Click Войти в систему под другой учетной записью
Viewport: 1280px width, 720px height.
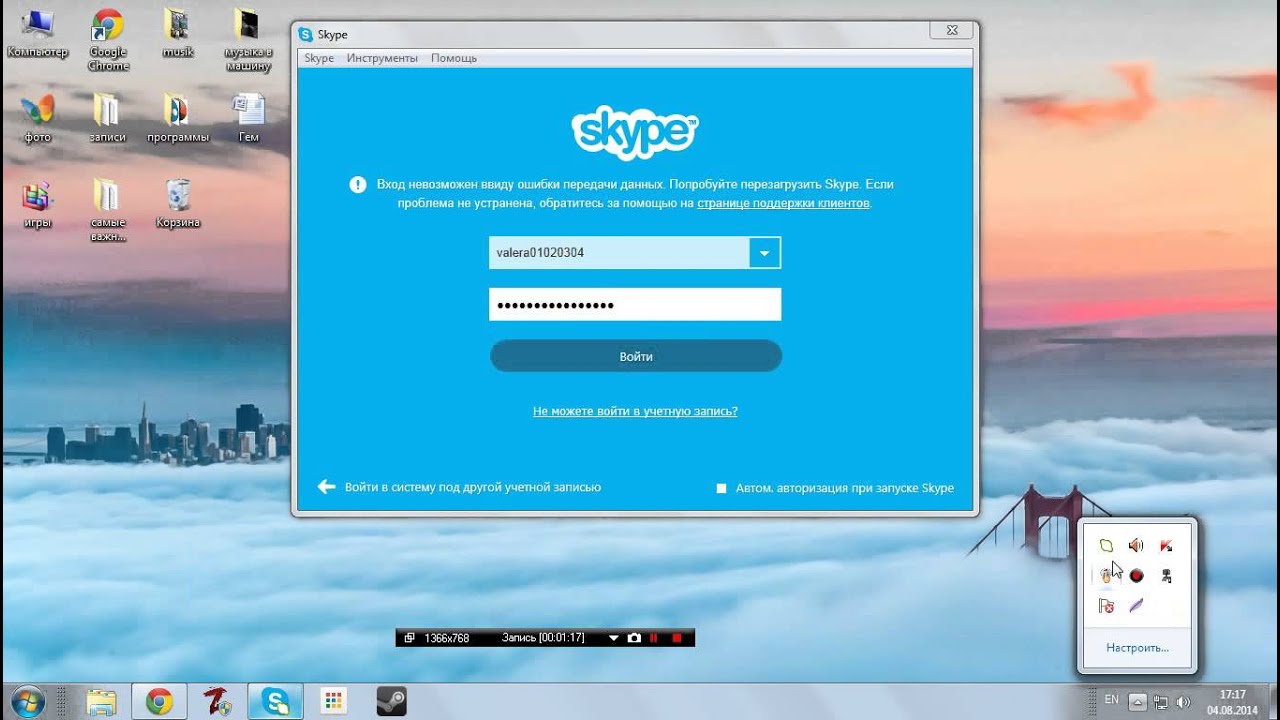460,487
